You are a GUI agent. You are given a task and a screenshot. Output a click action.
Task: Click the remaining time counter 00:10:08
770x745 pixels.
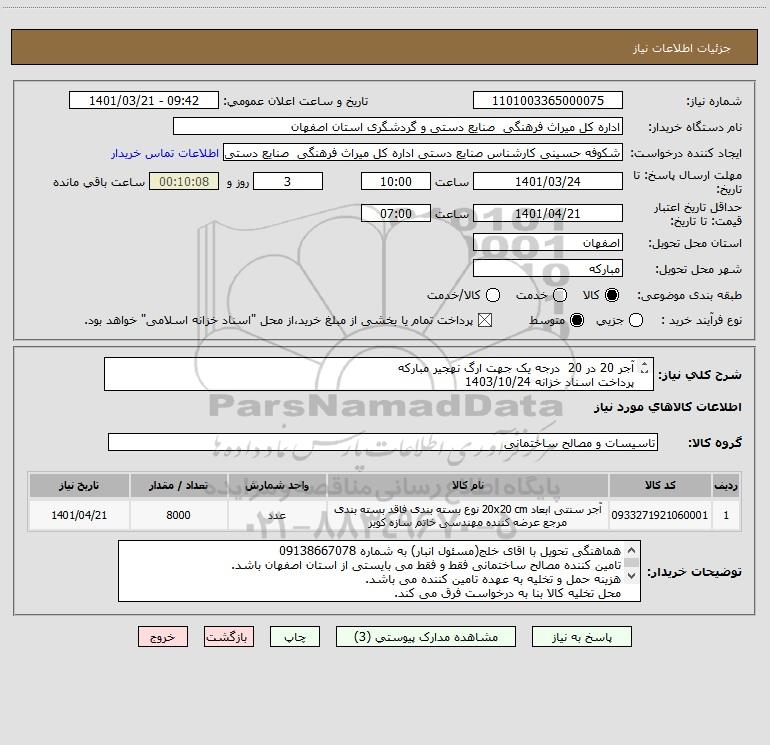(184, 181)
